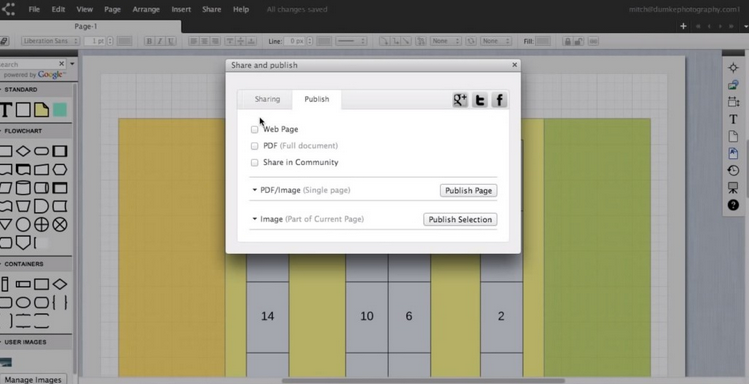Switch to the Sharing tab

click(x=267, y=99)
